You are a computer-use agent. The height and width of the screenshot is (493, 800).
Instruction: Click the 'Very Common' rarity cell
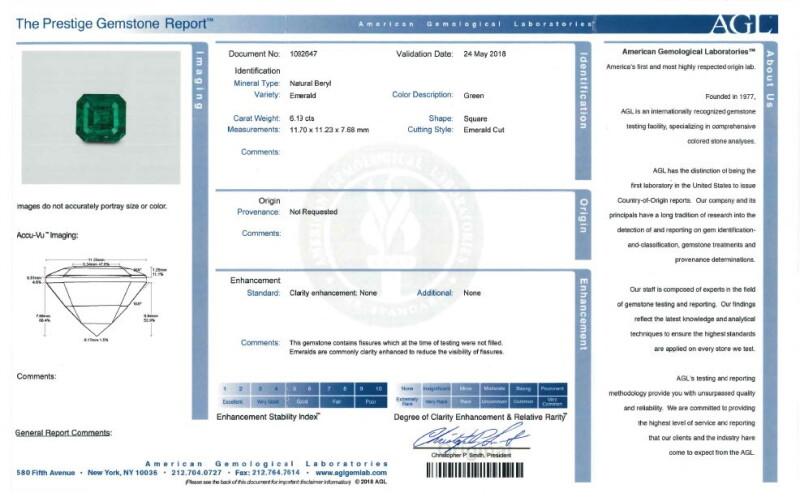[x=553, y=402]
